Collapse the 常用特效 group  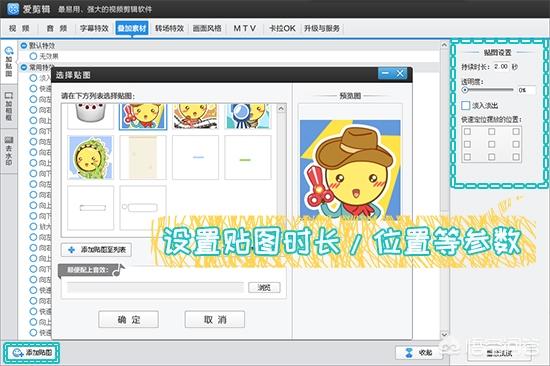coord(24,67)
